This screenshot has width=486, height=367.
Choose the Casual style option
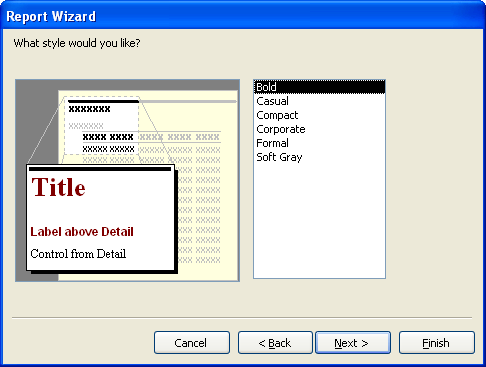(x=319, y=101)
